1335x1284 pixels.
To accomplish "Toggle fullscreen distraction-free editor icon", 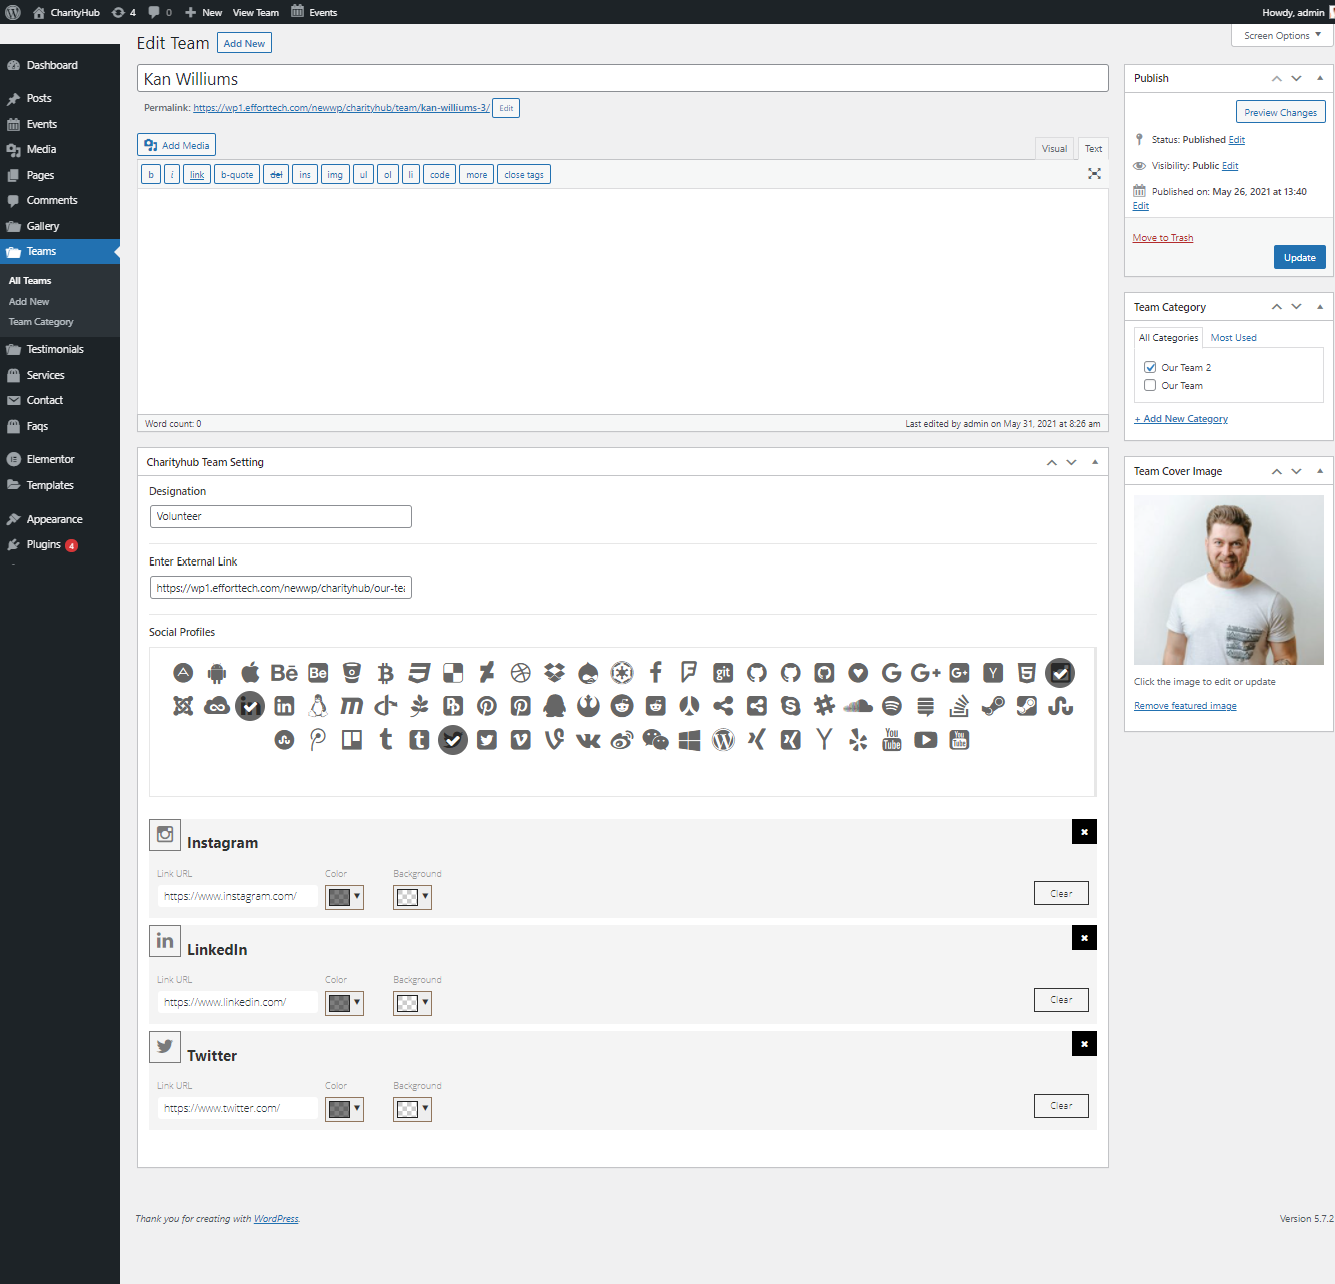I will (x=1094, y=174).
